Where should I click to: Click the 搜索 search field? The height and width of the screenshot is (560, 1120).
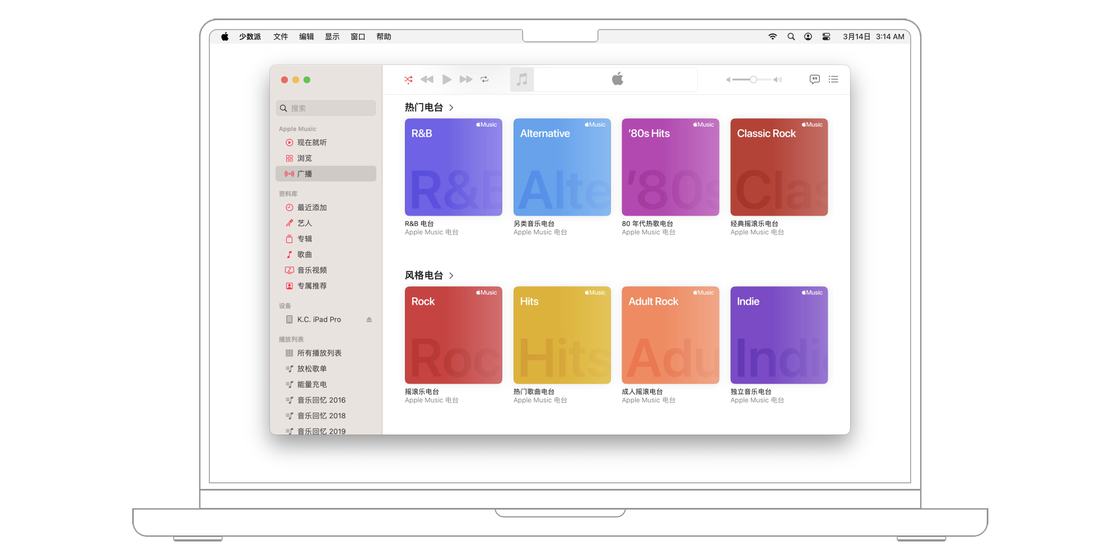click(x=326, y=108)
